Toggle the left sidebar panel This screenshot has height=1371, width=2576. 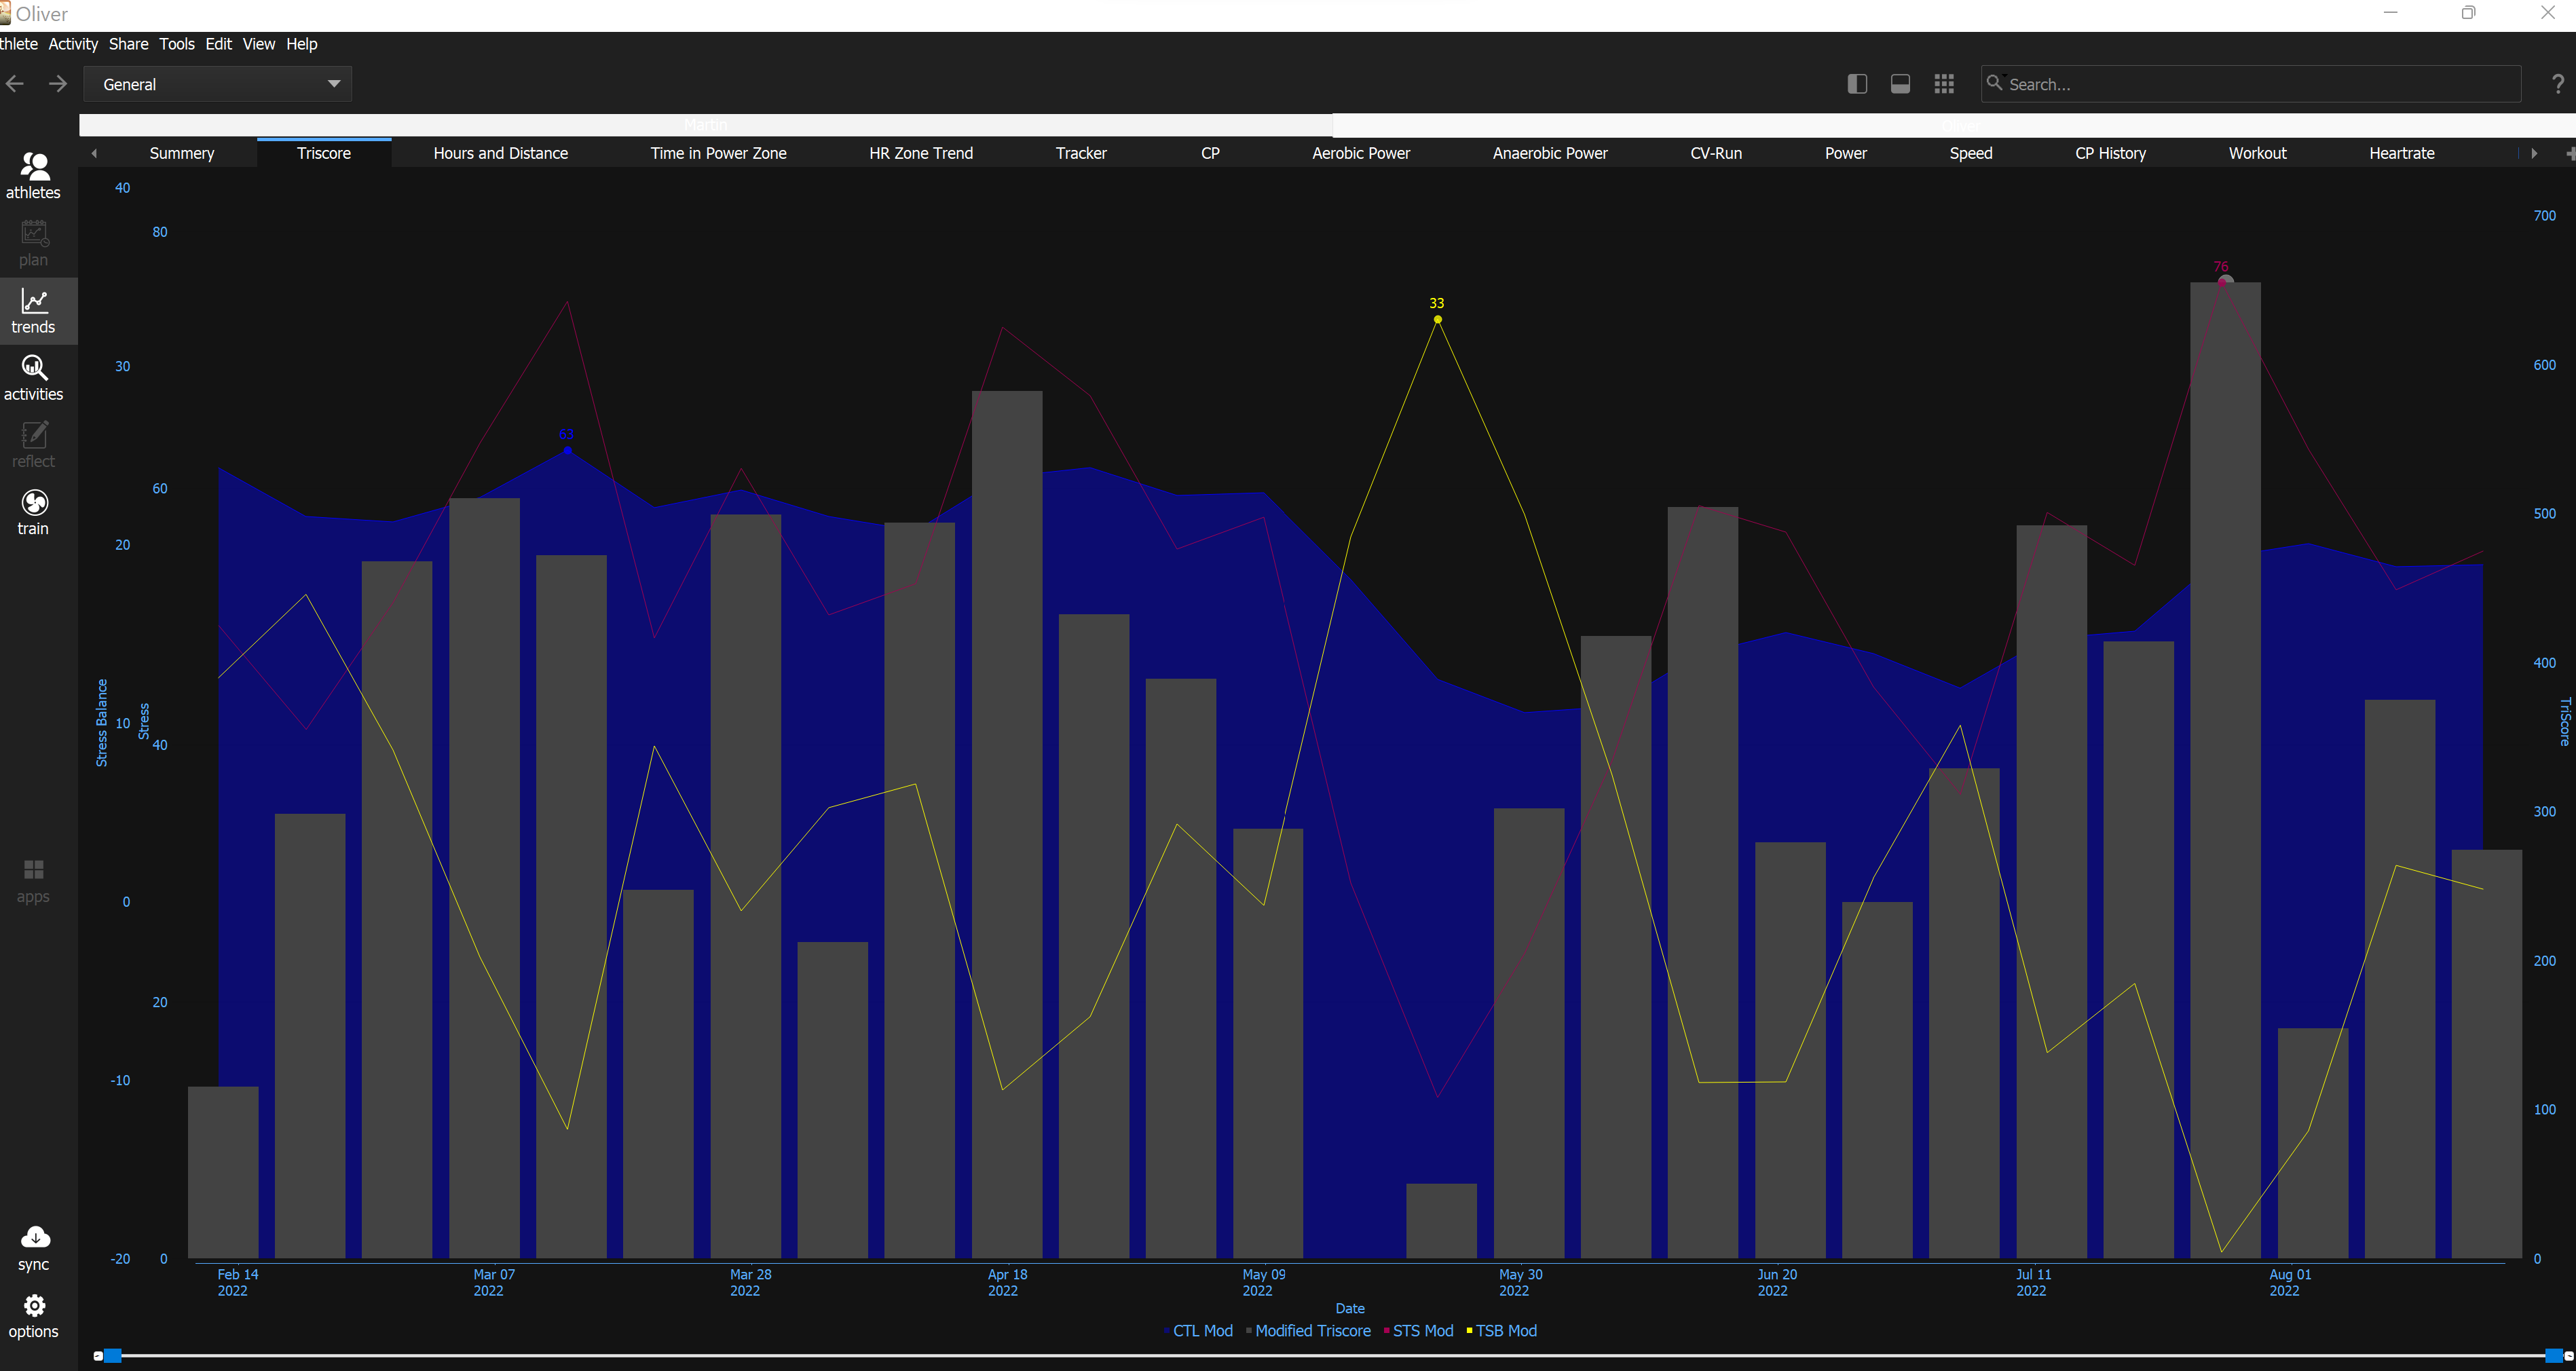click(x=1857, y=84)
